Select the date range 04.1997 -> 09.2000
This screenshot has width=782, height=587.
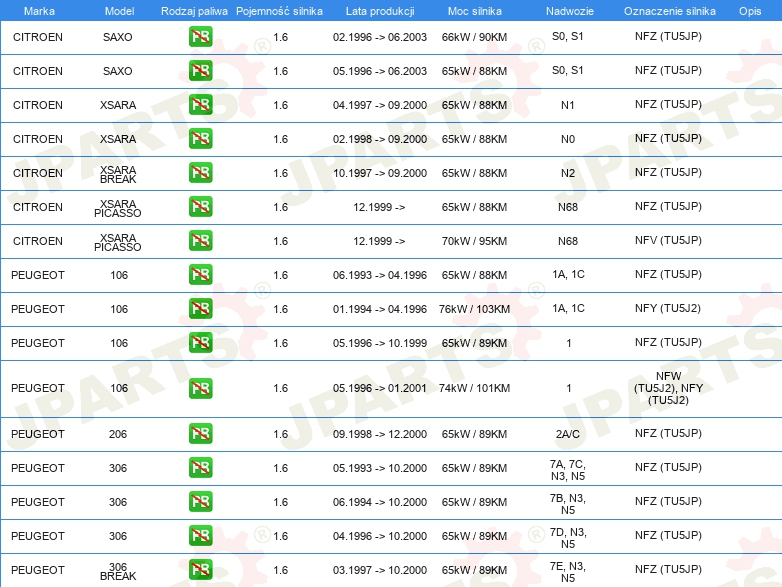tap(380, 105)
